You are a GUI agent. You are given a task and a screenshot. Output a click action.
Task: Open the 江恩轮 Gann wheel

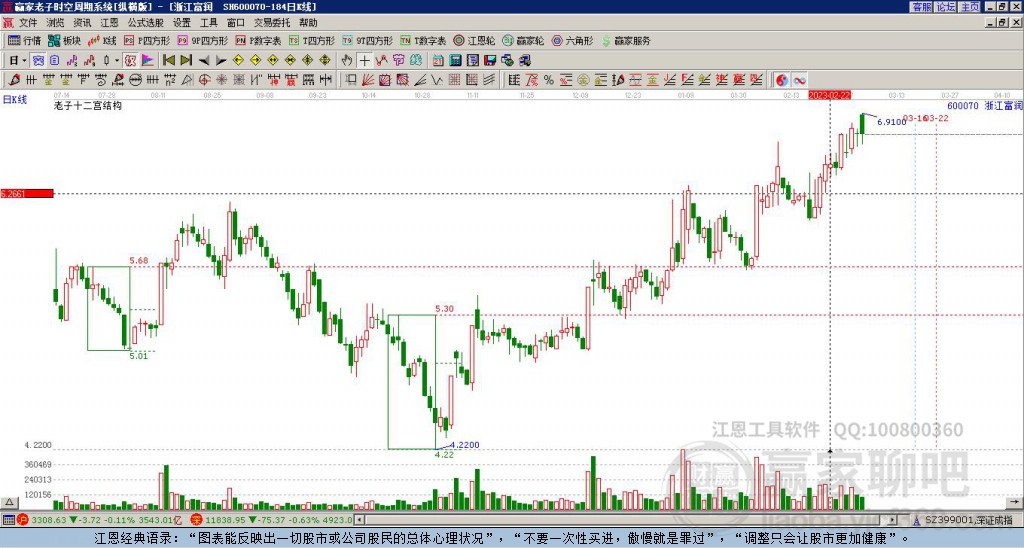click(x=475, y=40)
